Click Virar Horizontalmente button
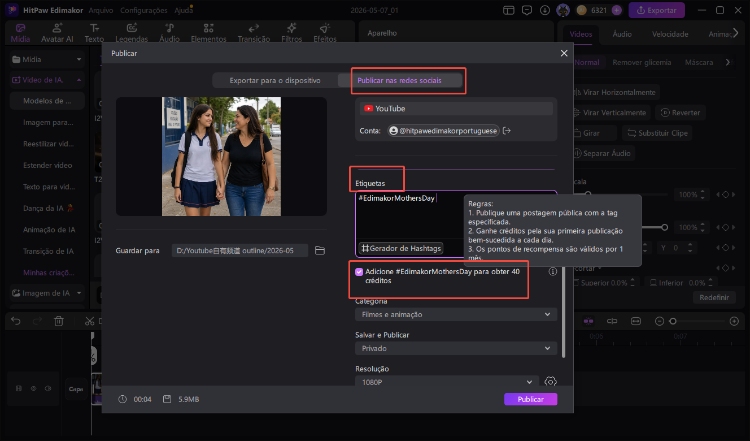 (615, 92)
